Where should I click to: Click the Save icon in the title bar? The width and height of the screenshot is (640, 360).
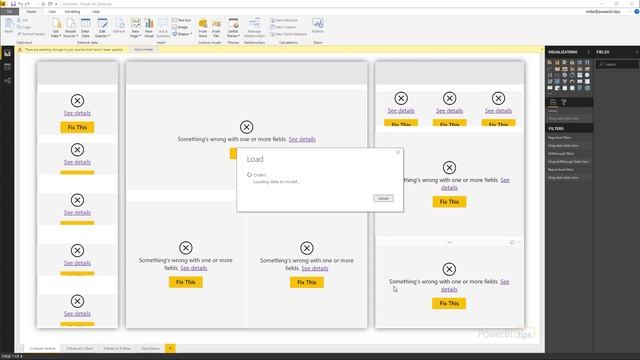13,4
